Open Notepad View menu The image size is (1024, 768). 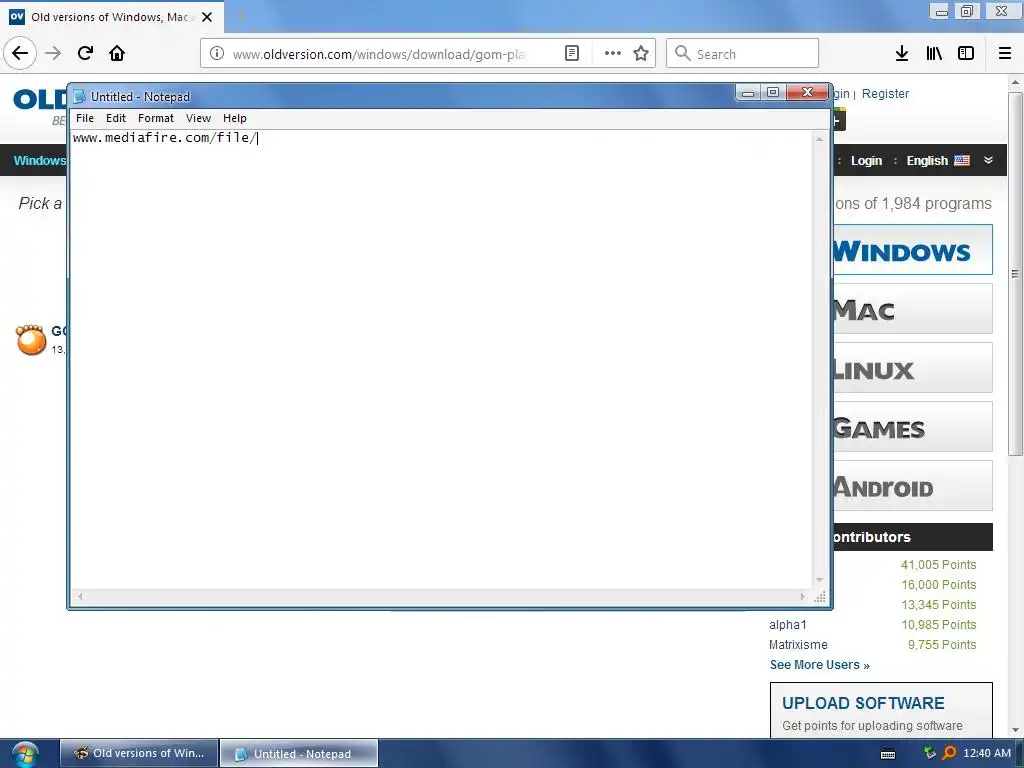pos(198,118)
